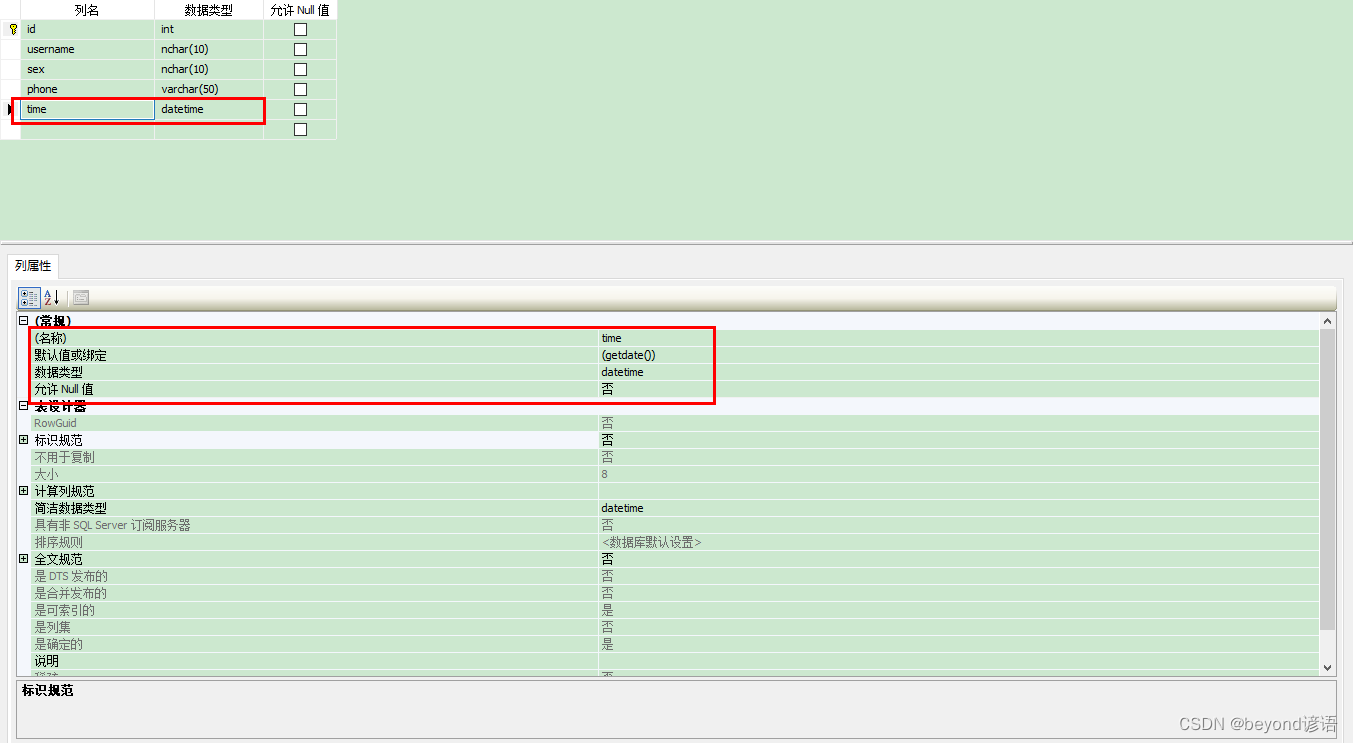This screenshot has width=1353, height=743.
Task: Click the (名称) property value time
Action: point(958,338)
